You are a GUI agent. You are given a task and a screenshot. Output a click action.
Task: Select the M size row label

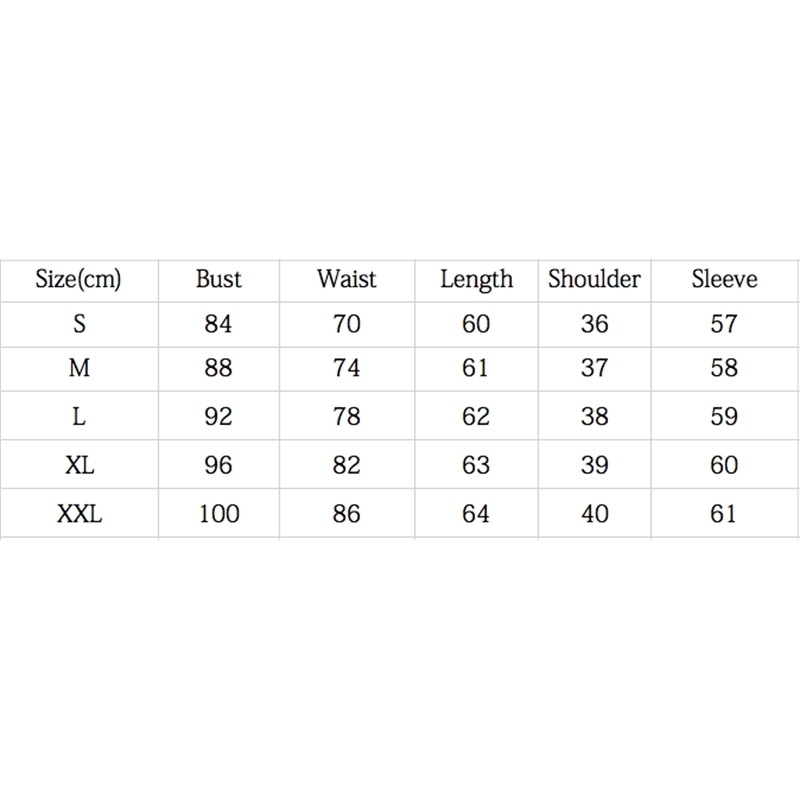[x=79, y=368]
